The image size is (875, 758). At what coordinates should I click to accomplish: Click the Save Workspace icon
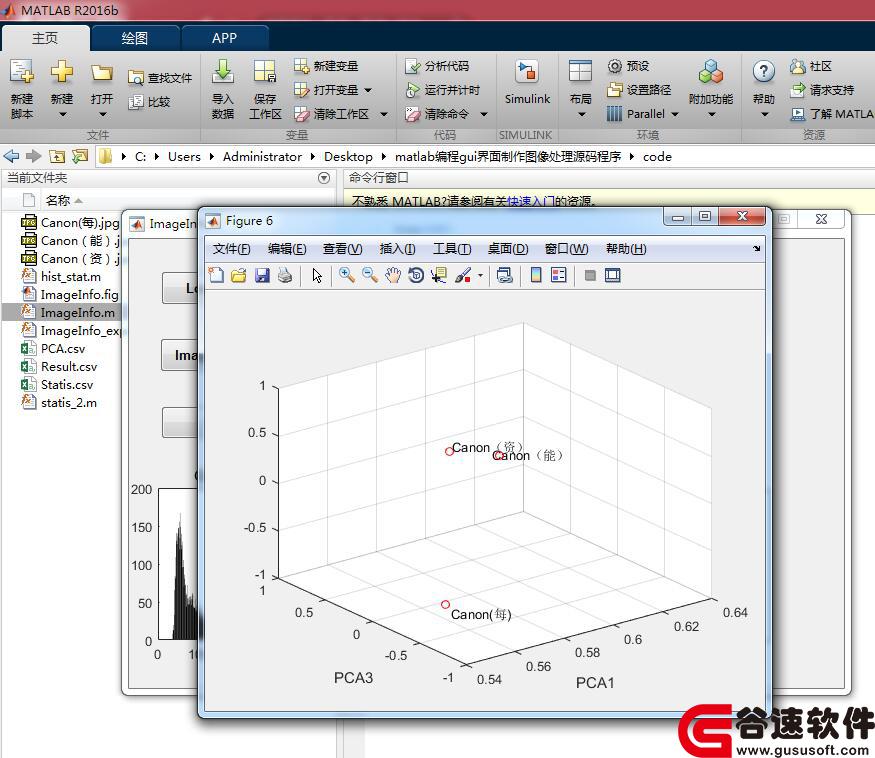tap(265, 71)
